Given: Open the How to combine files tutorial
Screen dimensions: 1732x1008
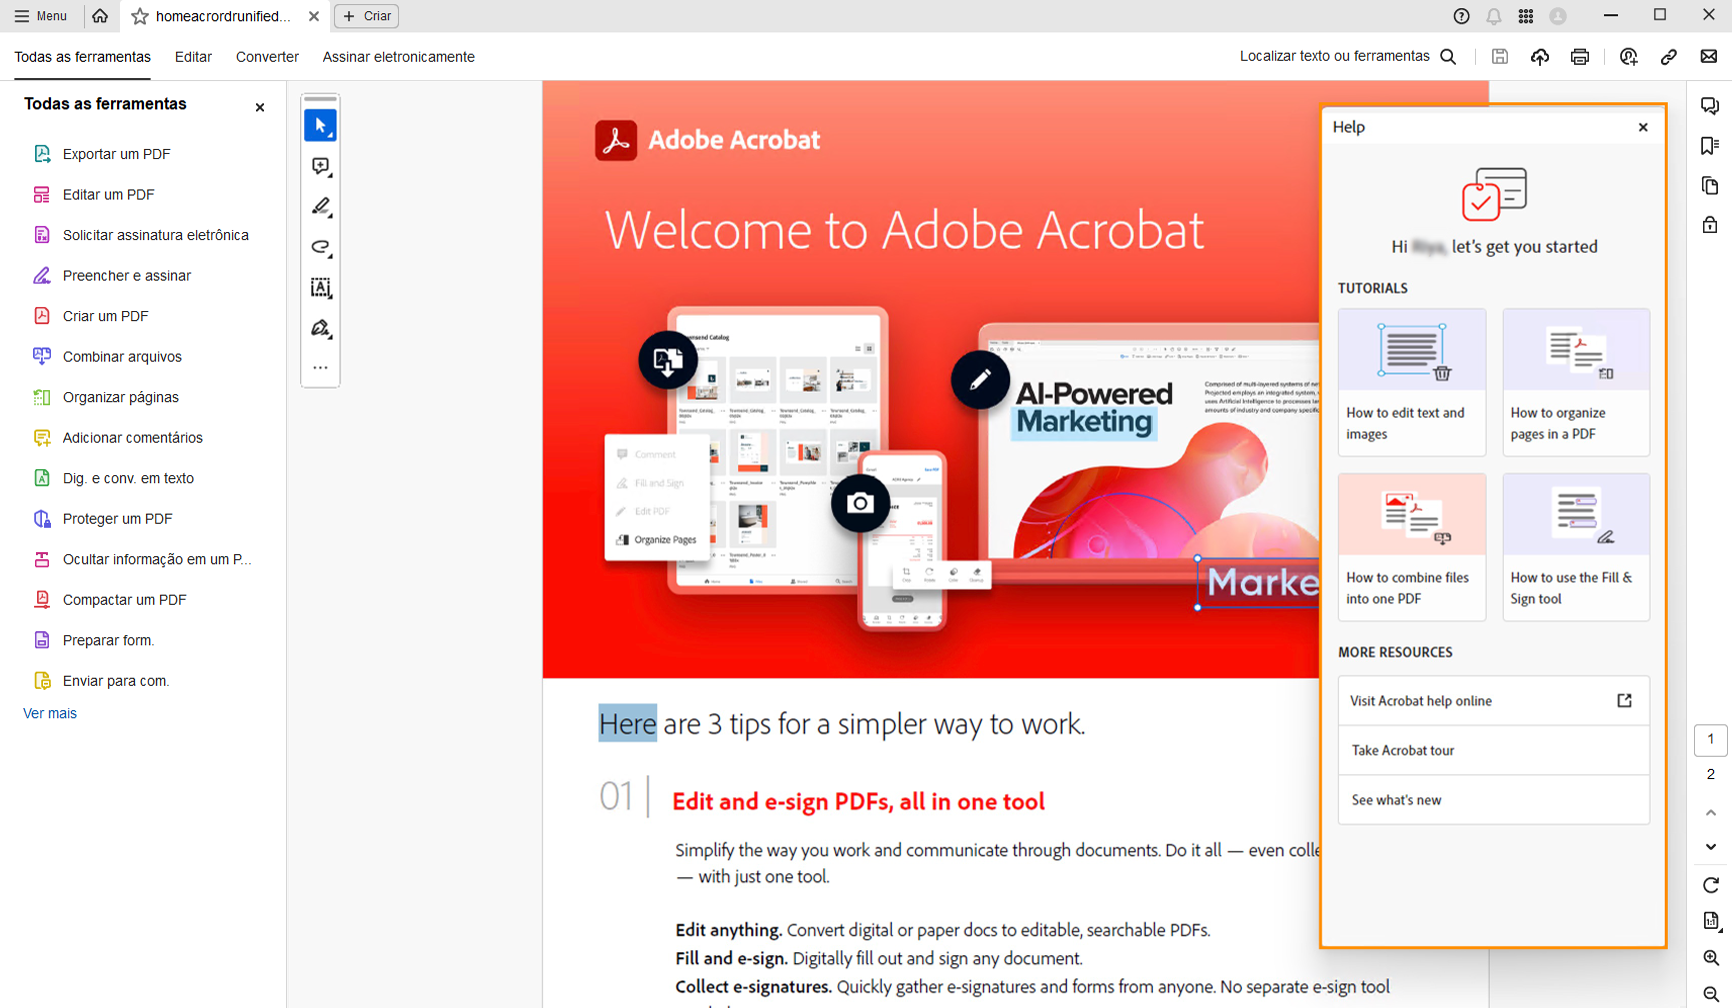Looking at the screenshot, I should (1411, 547).
